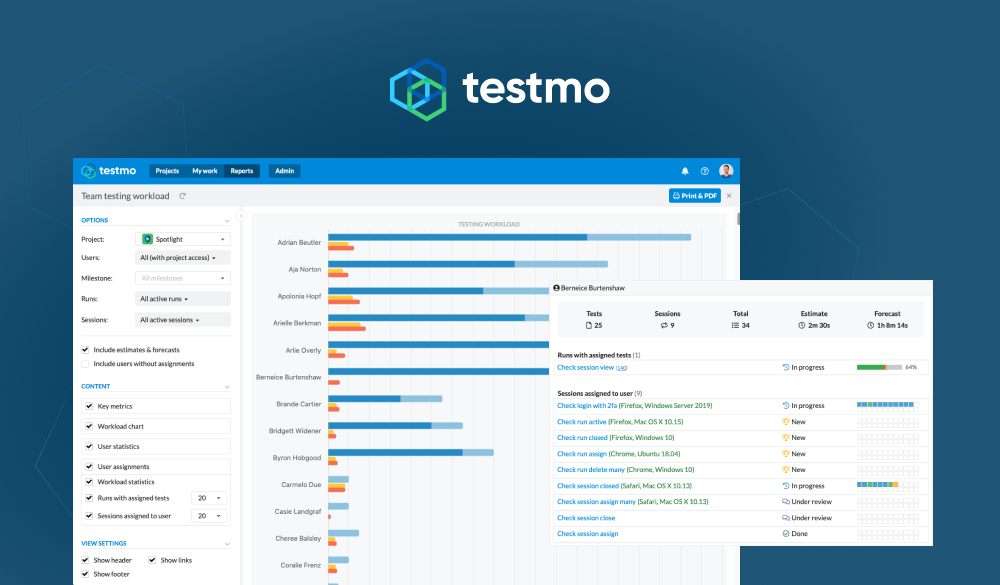Click status icon for Check session closed
Viewport: 1000px width, 585px height.
coord(786,485)
